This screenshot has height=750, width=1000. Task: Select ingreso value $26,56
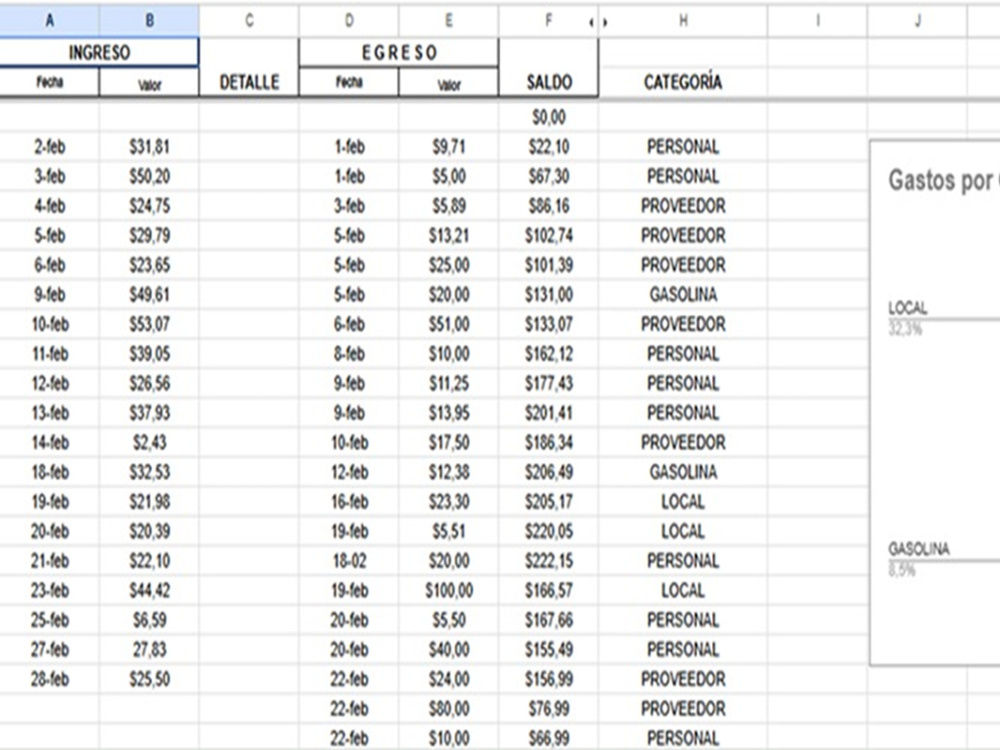click(149, 383)
